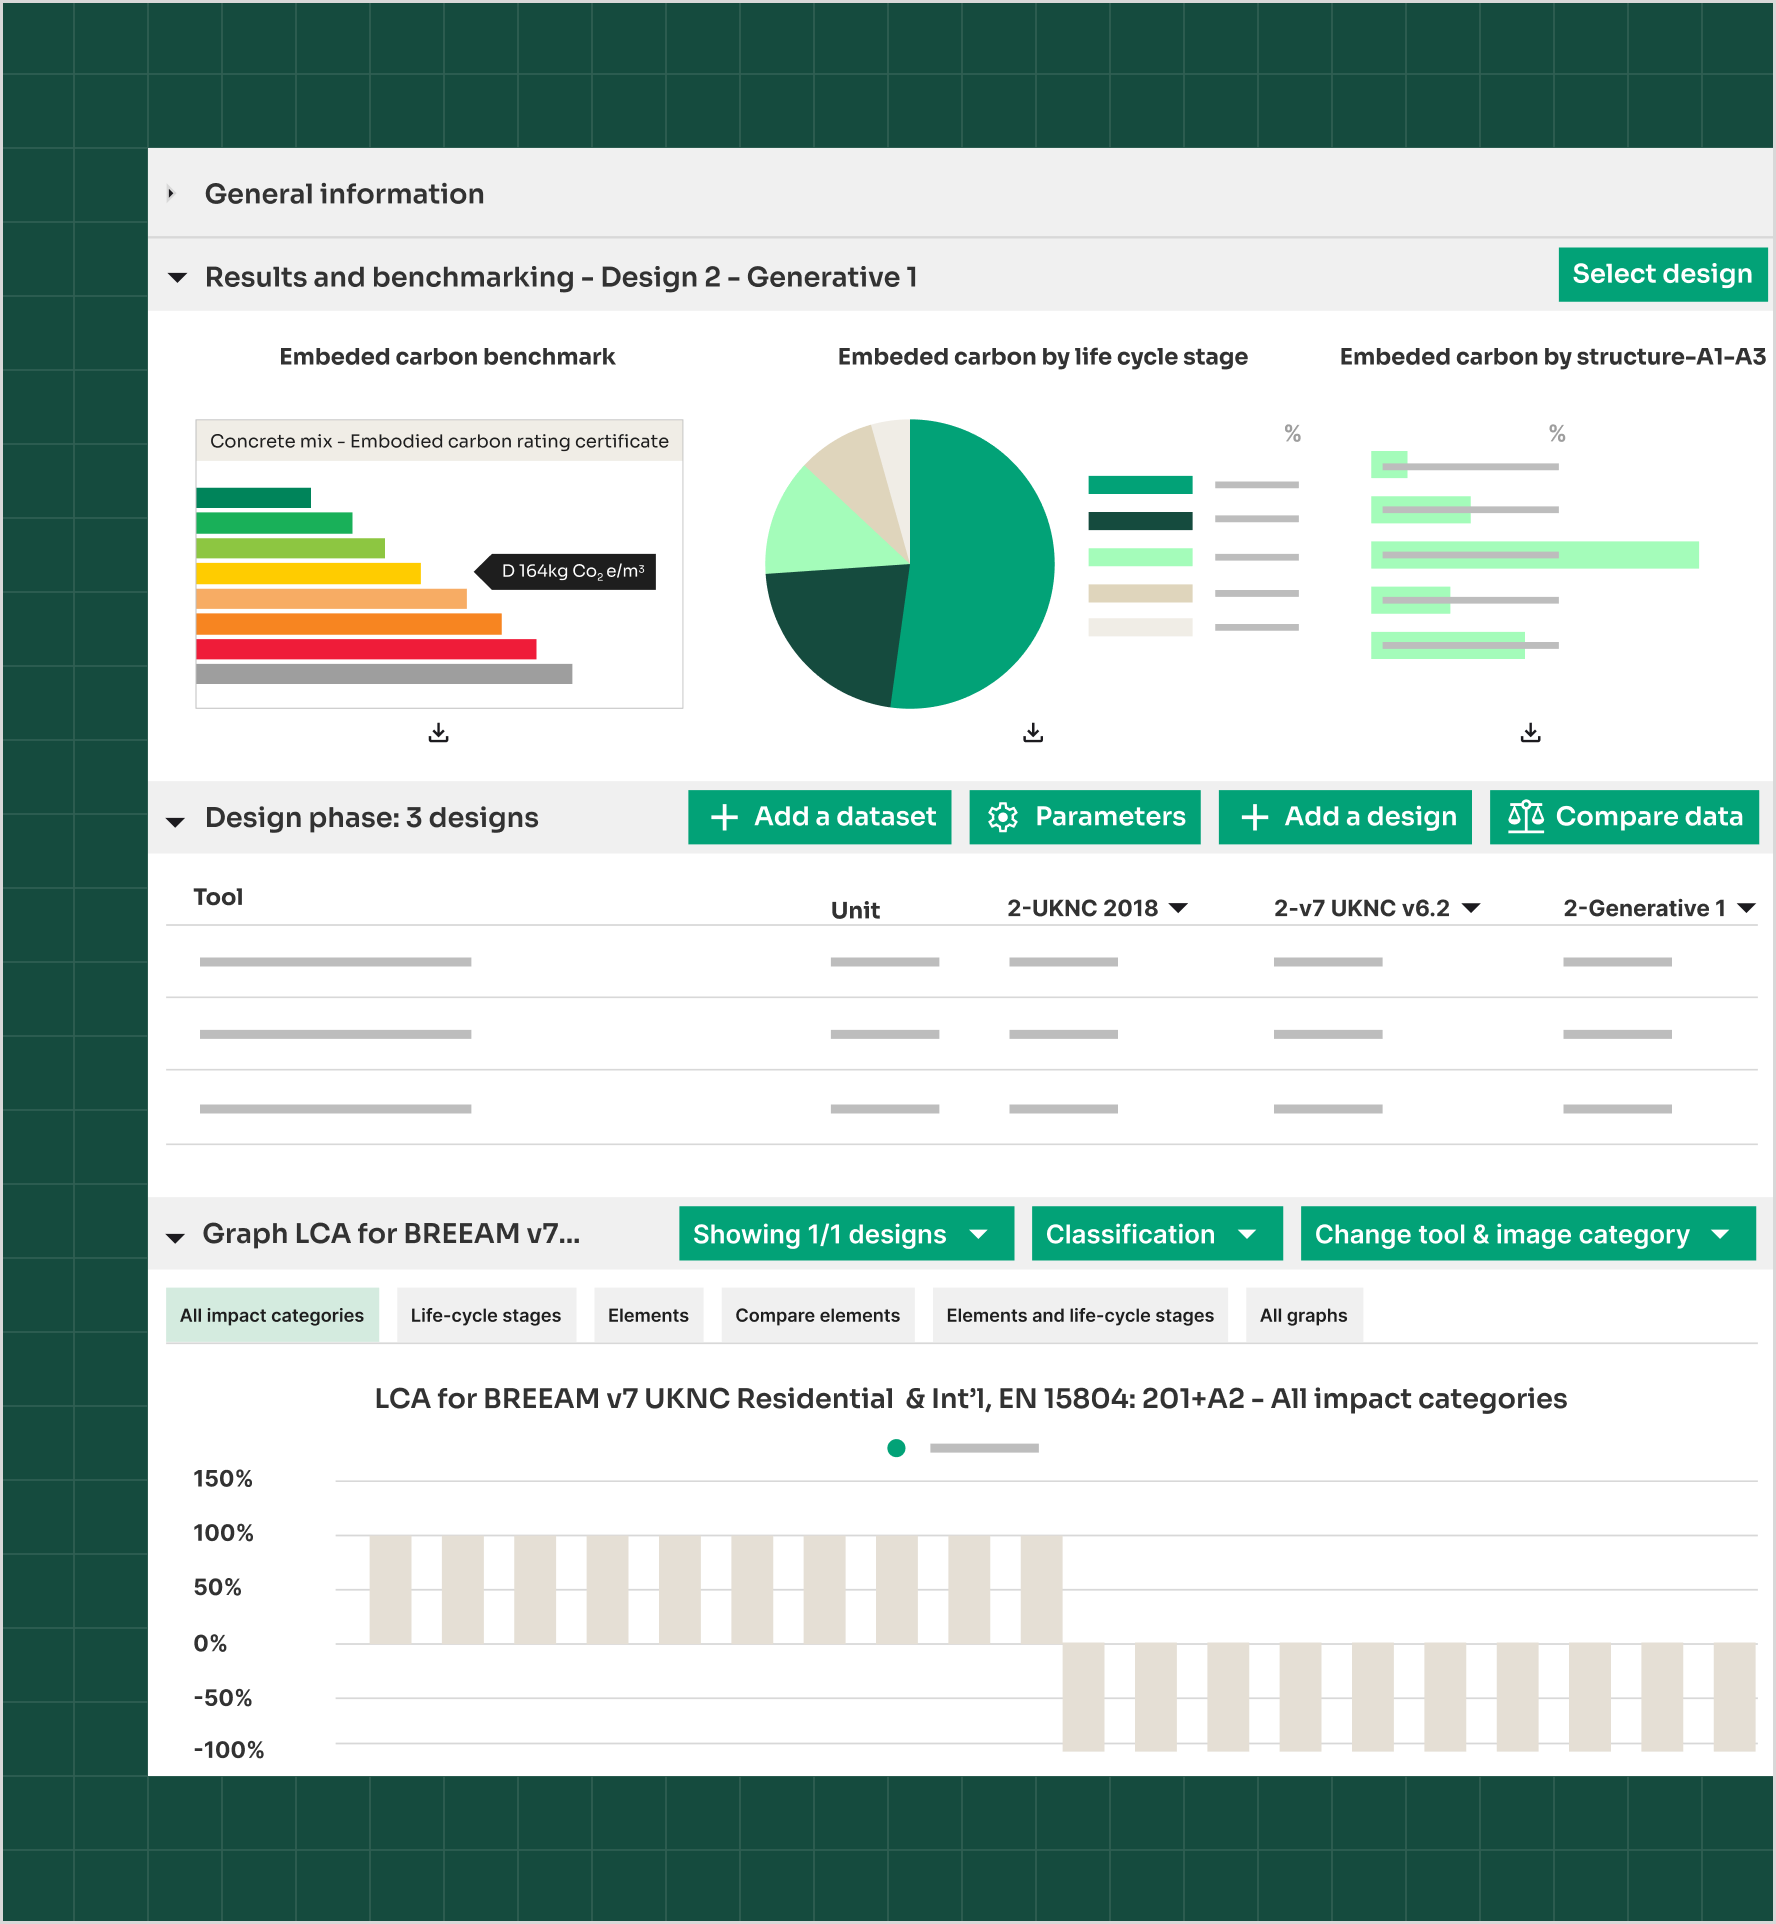Collapse the Results and benchmarking section
Screen dimensions: 1776x1924
tap(177, 277)
